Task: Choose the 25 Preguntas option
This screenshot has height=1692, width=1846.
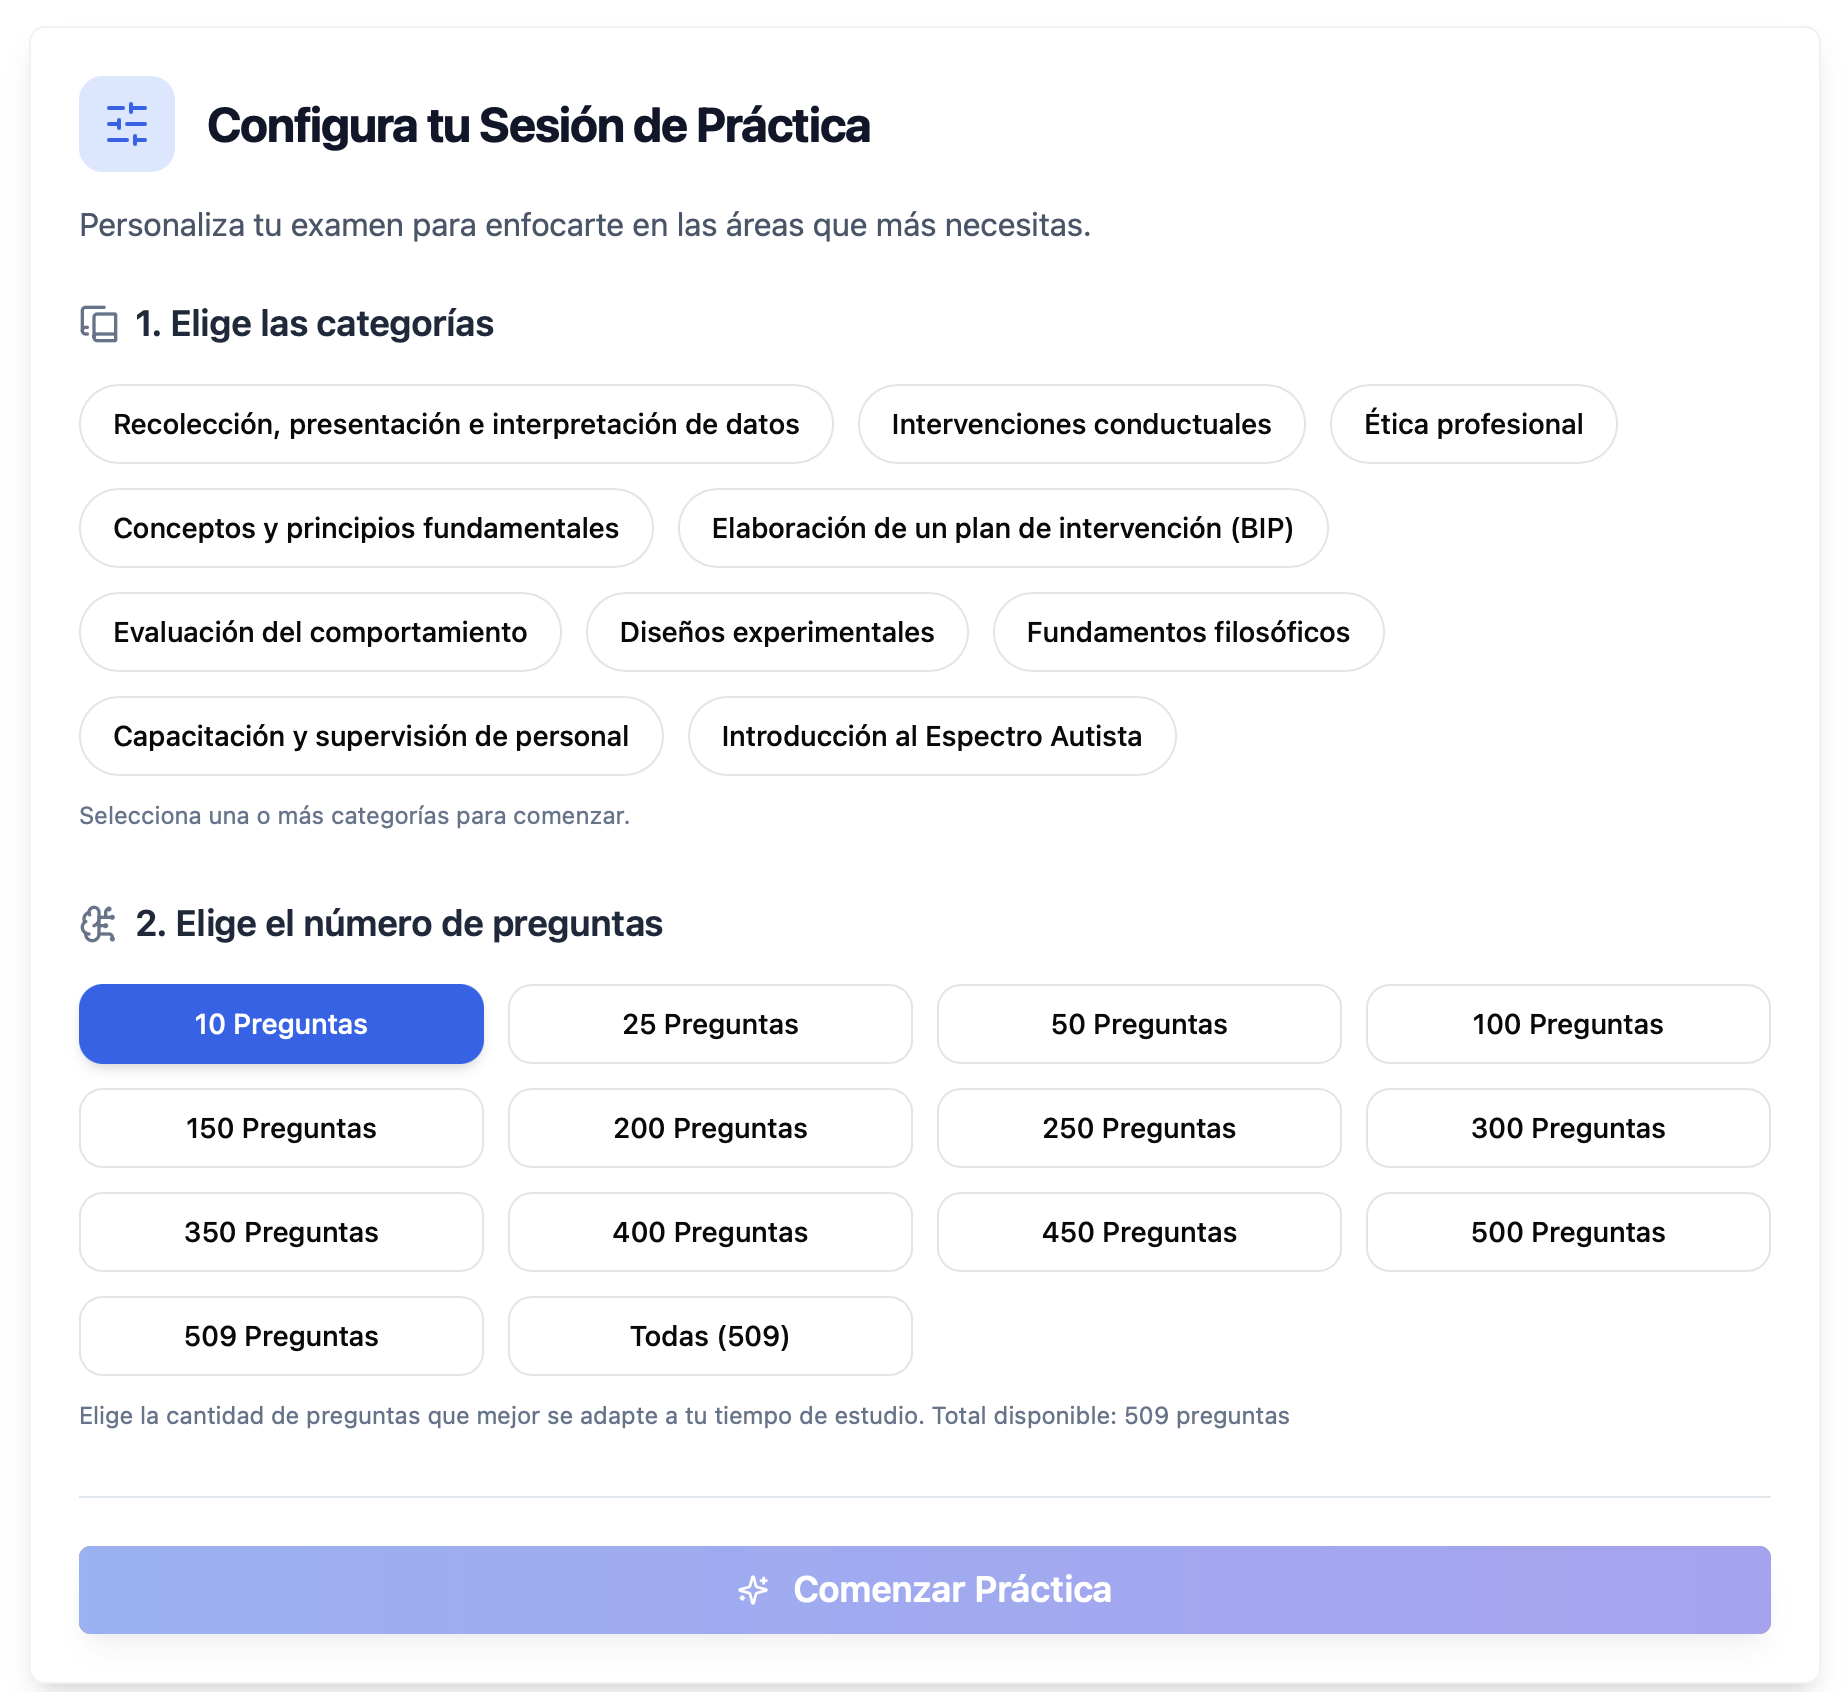Action: 710,1024
